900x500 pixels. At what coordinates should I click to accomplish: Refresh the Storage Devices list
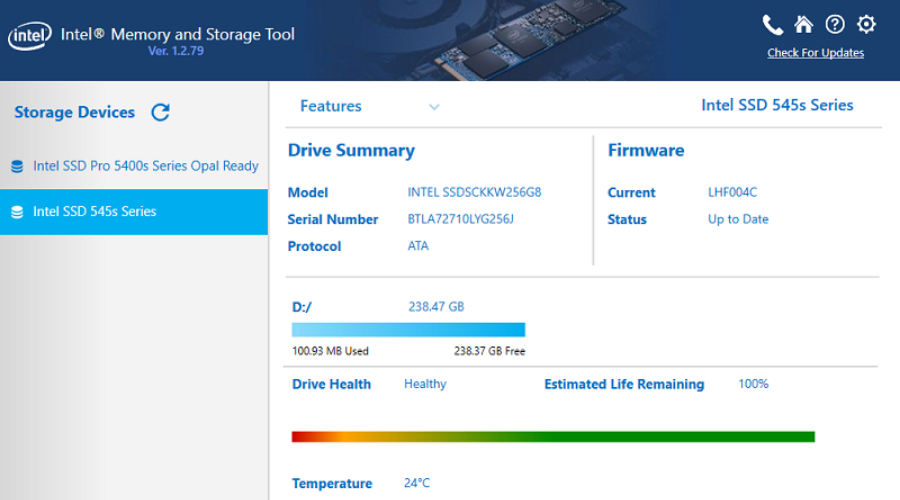[x=161, y=112]
